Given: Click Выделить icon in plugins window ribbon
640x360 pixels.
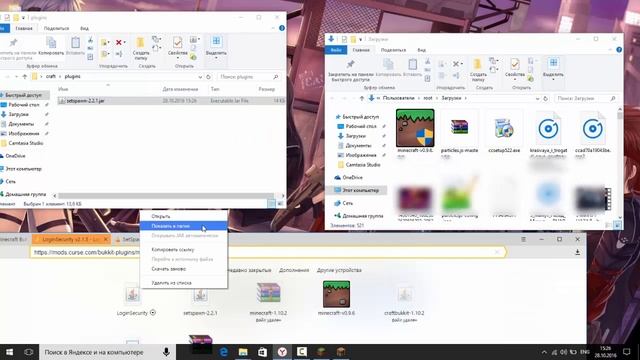Looking at the screenshot, I should [216, 46].
